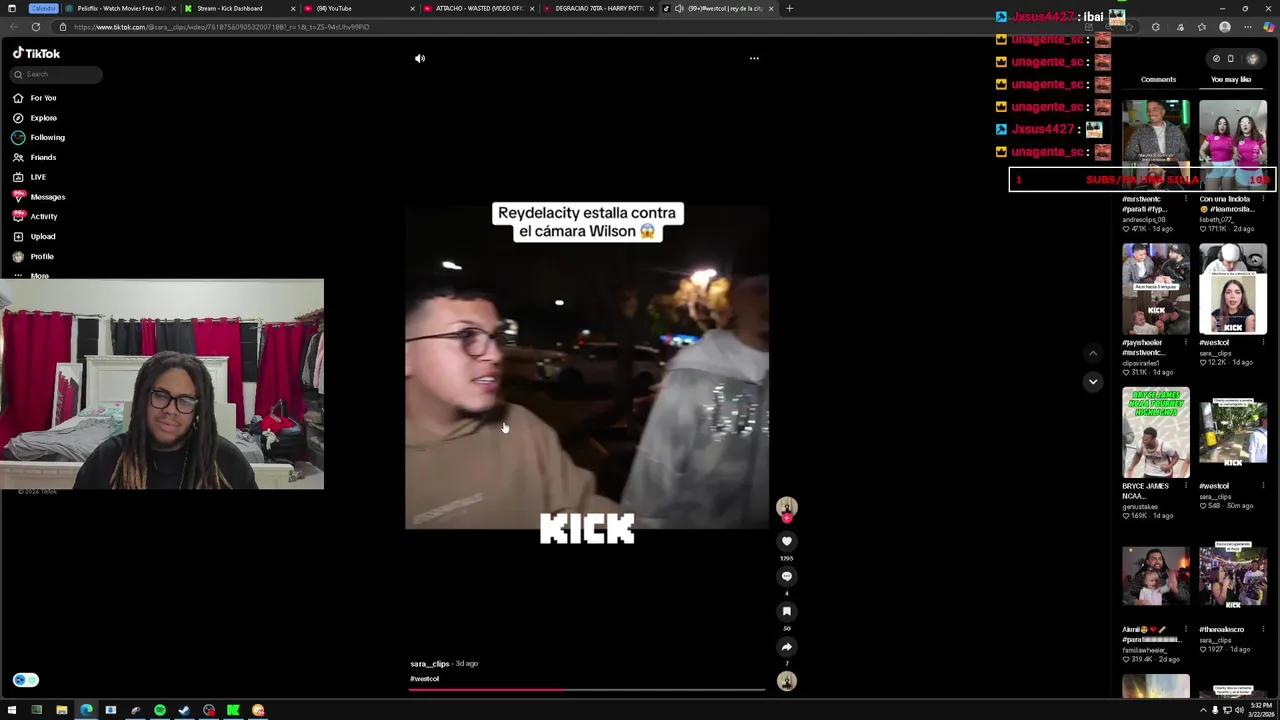The height and width of the screenshot is (720, 1280).
Task: Open the lisbeth_077_ creator link
Action: (1217, 220)
